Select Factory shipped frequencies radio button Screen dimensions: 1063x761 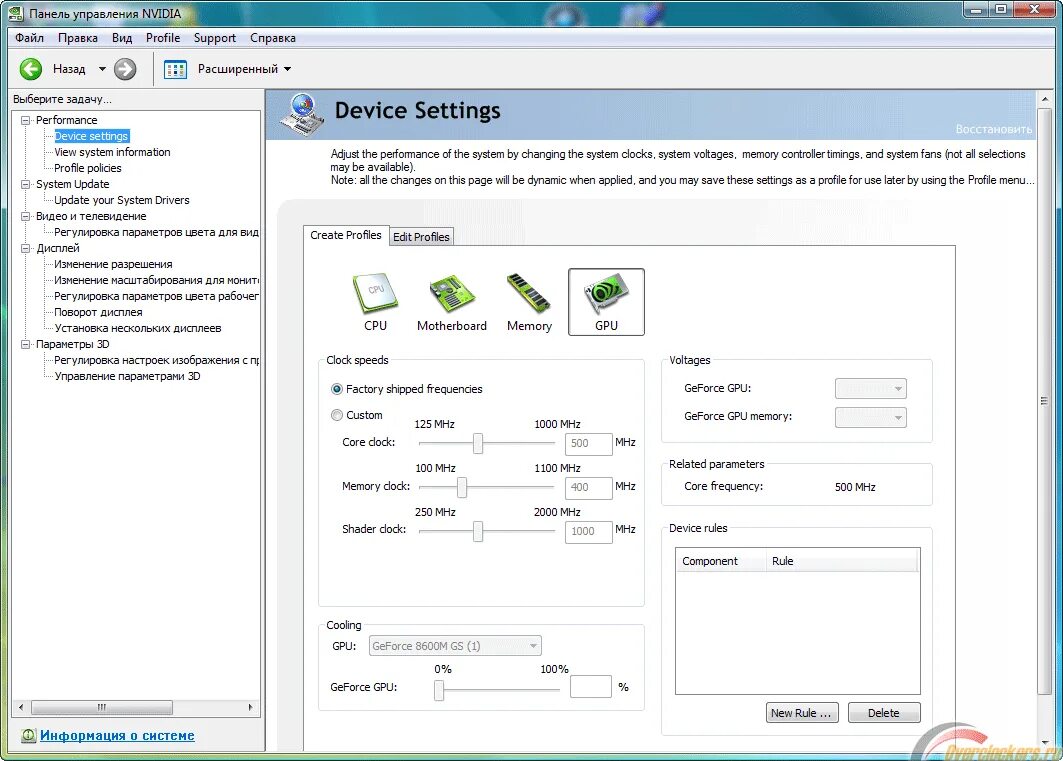point(337,389)
